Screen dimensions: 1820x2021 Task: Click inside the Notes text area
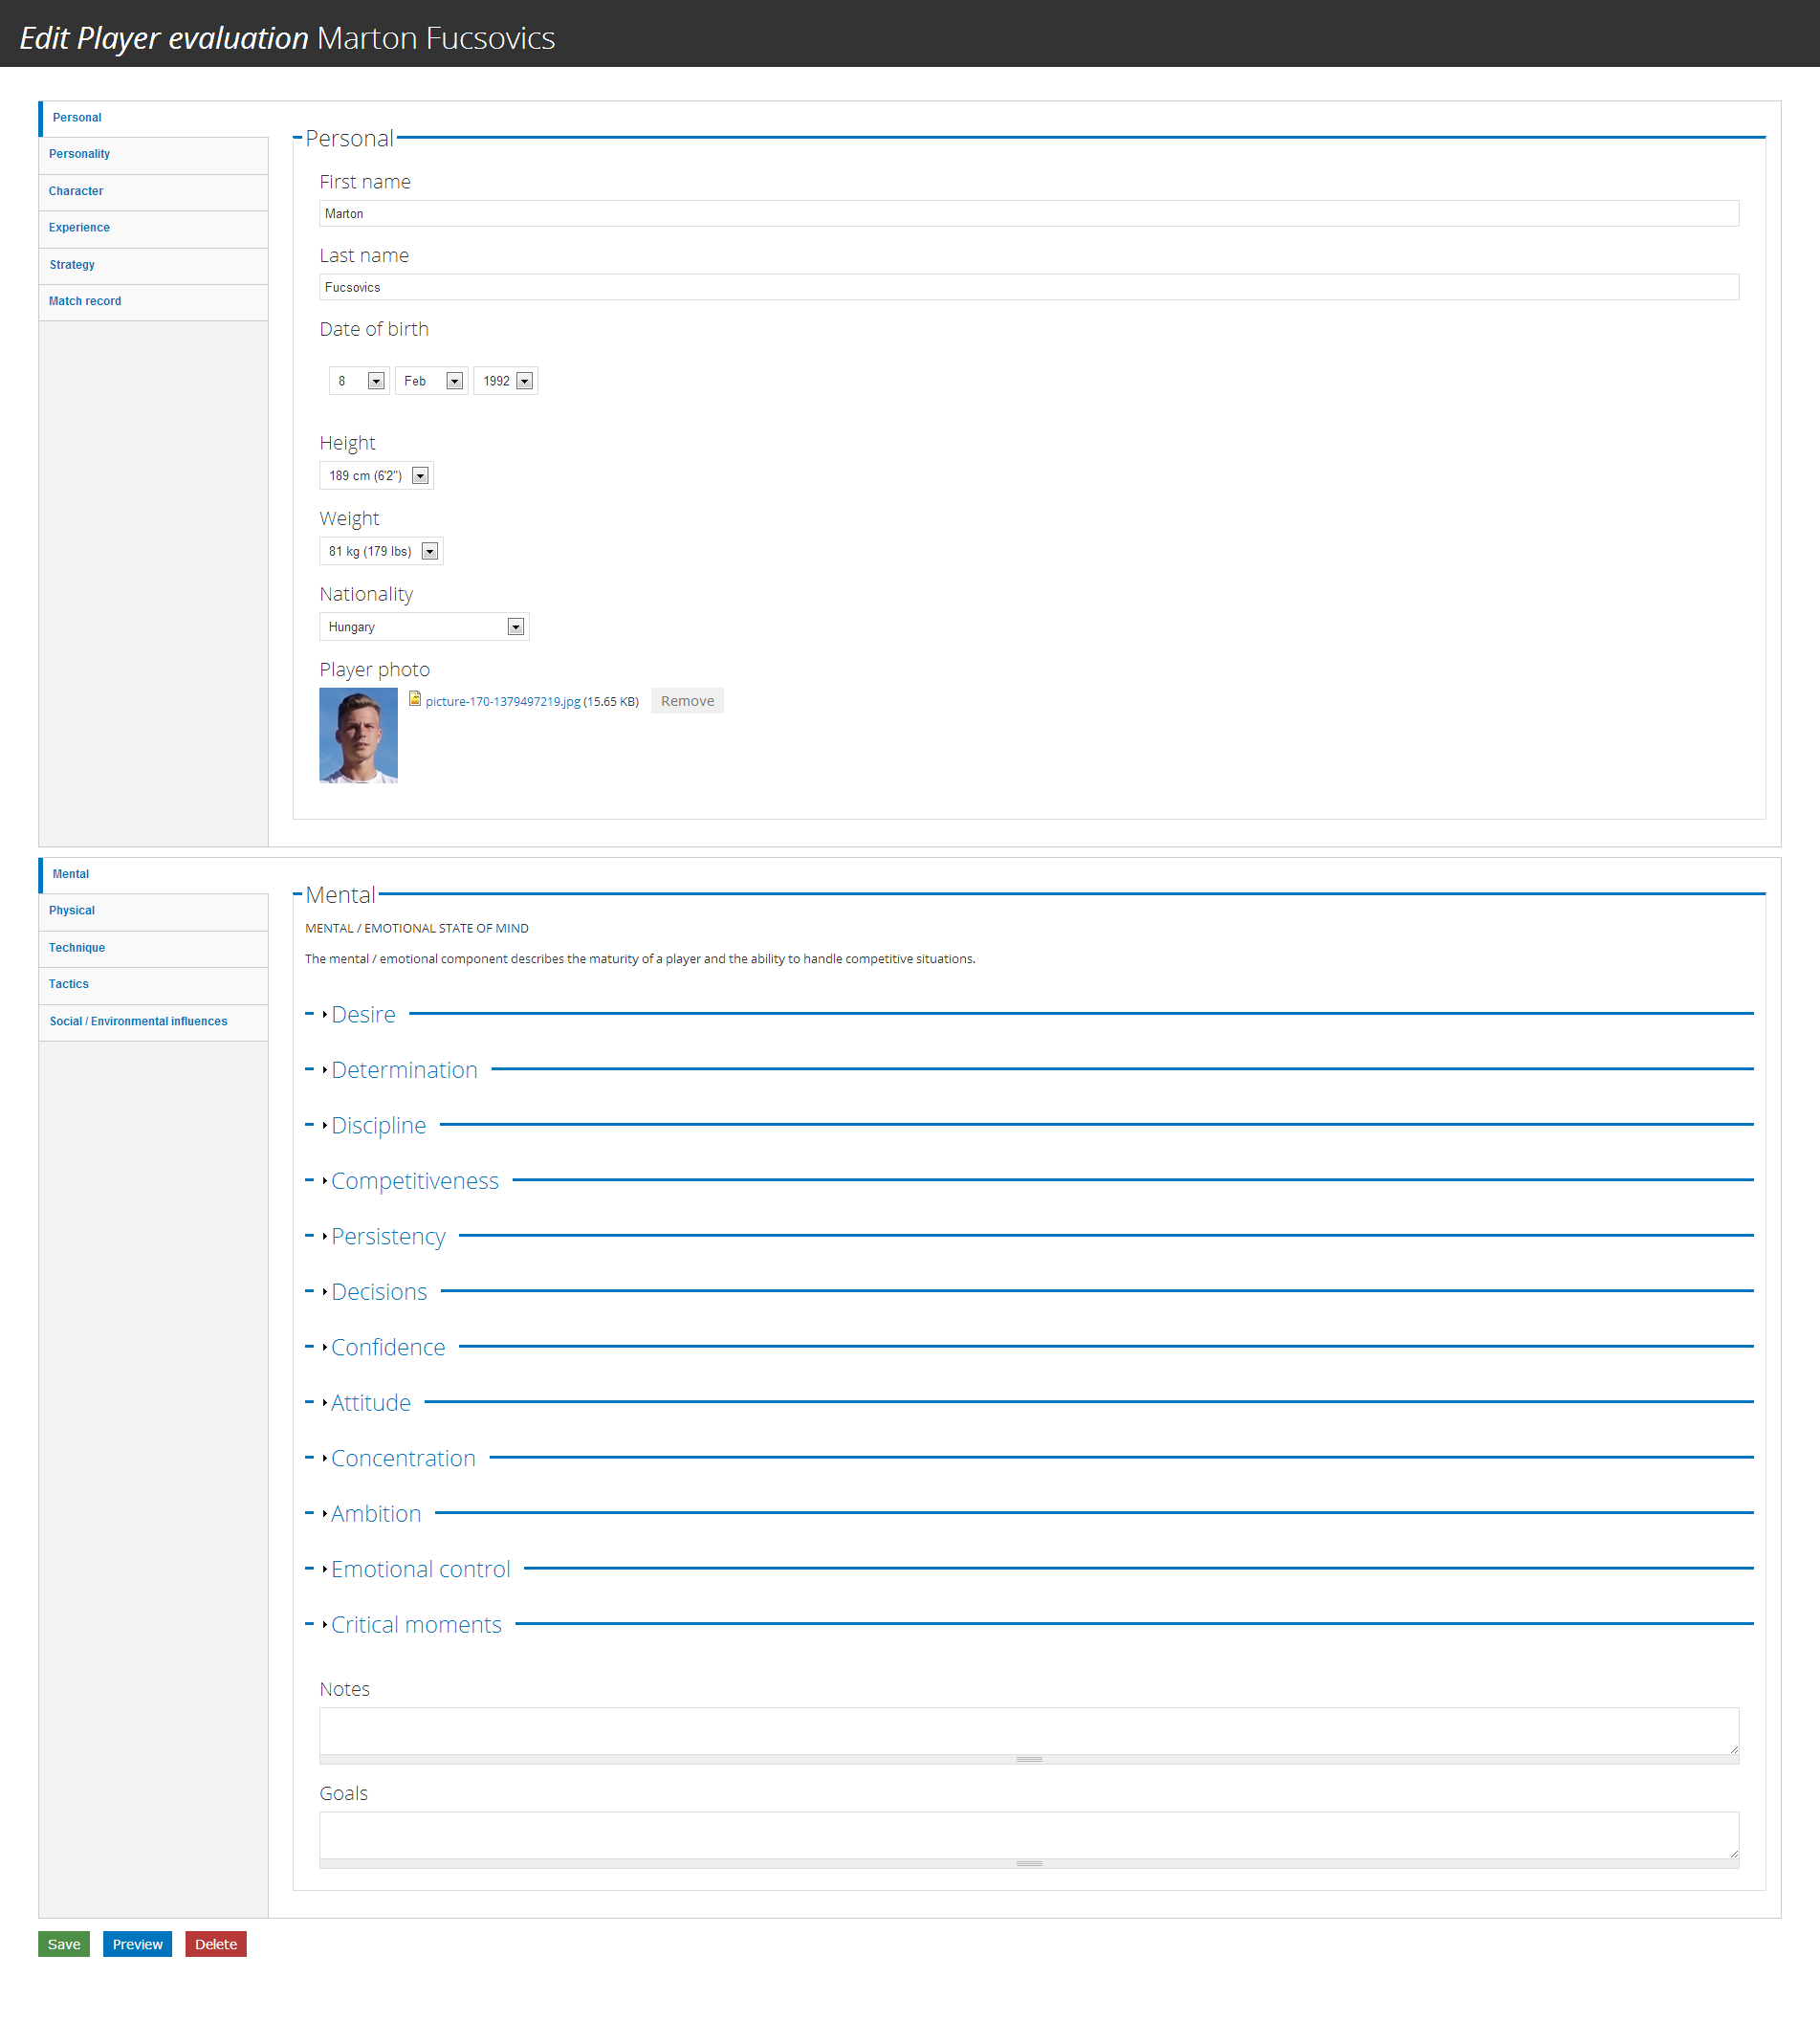[1028, 1731]
